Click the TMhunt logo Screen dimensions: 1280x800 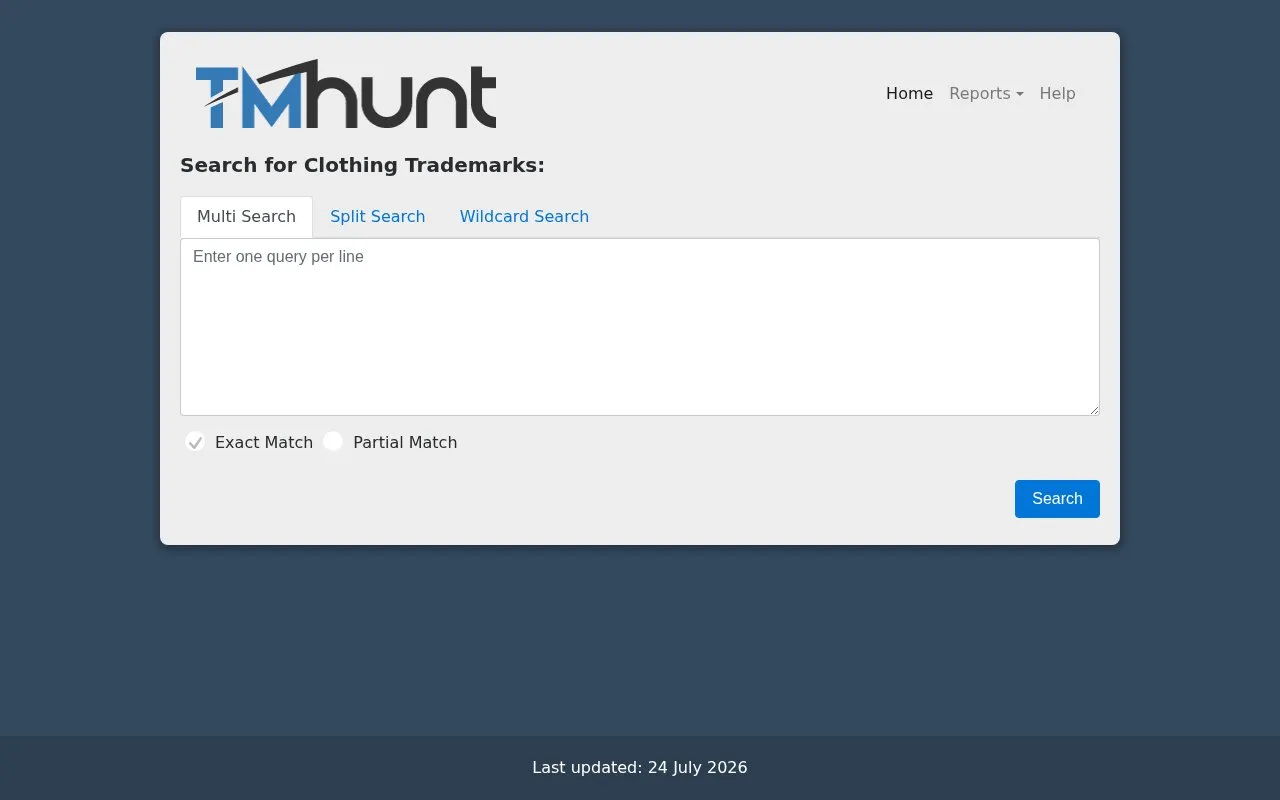[346, 94]
